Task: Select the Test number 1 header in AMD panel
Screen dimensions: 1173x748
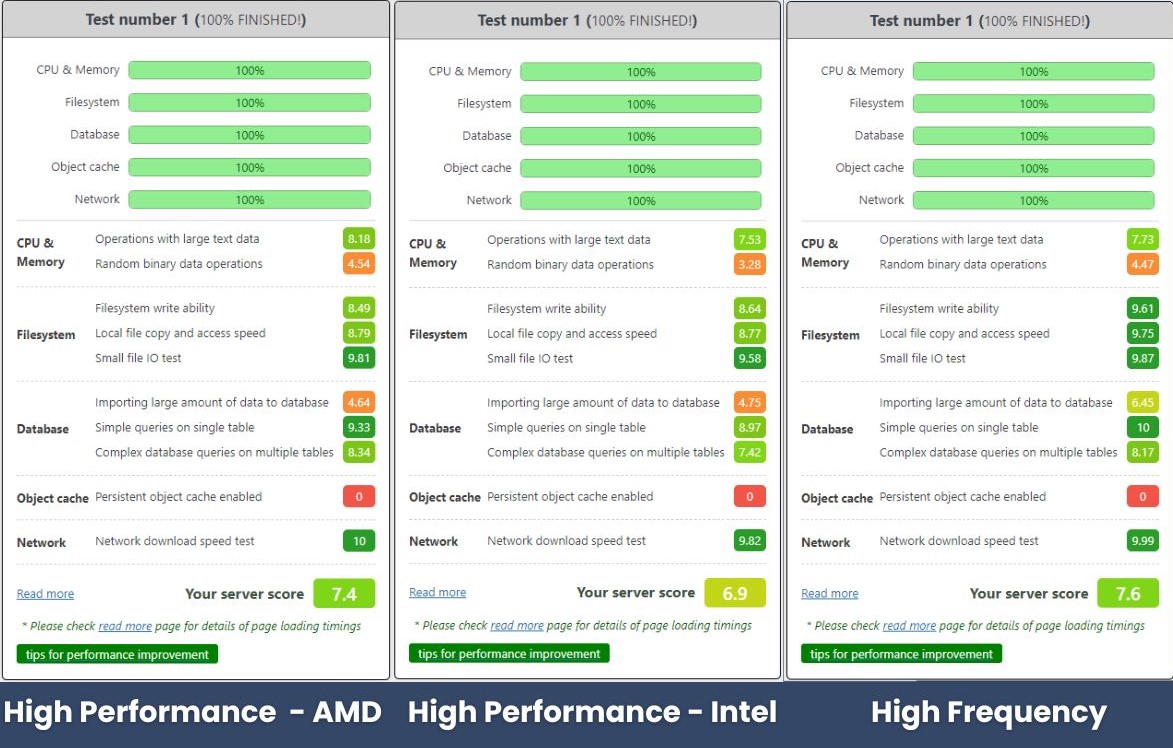Action: tap(196, 18)
